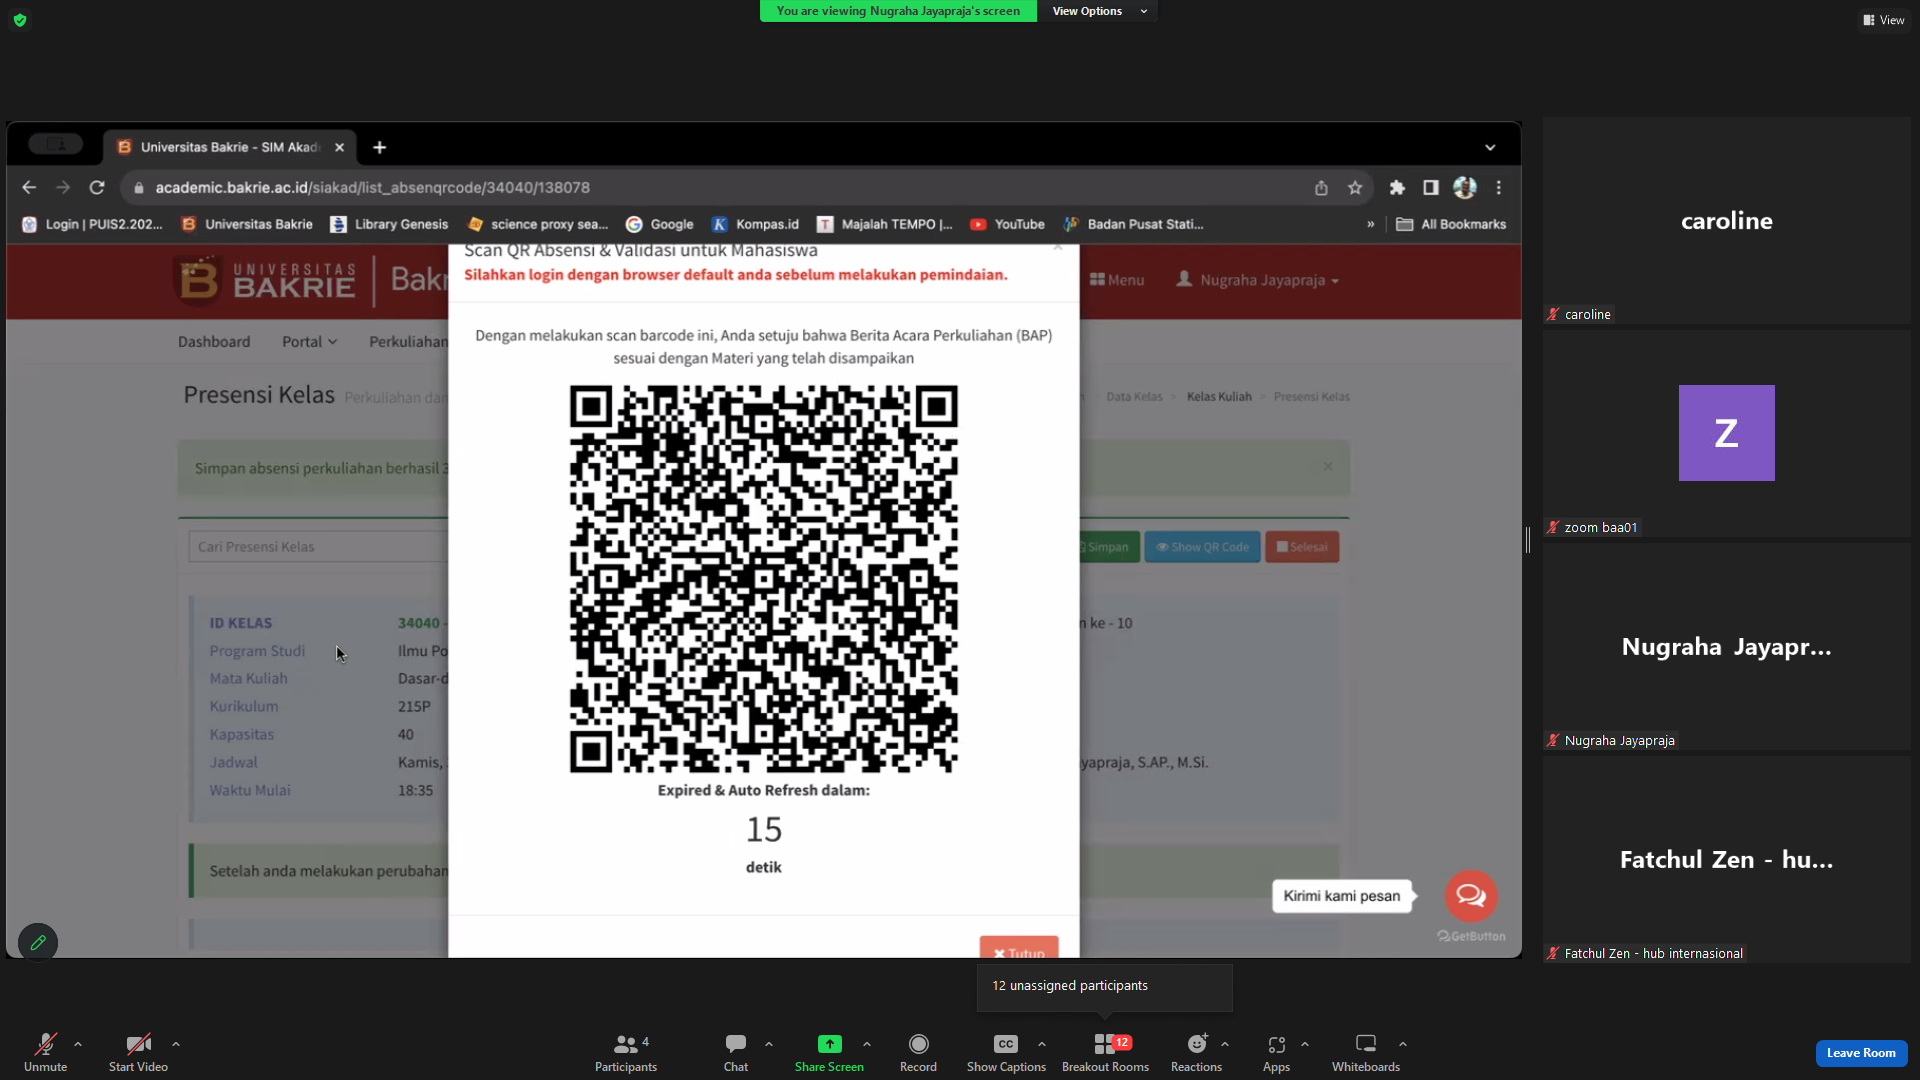This screenshot has height=1080, width=1920.
Task: Click Show QR Code button
Action: (x=1202, y=547)
